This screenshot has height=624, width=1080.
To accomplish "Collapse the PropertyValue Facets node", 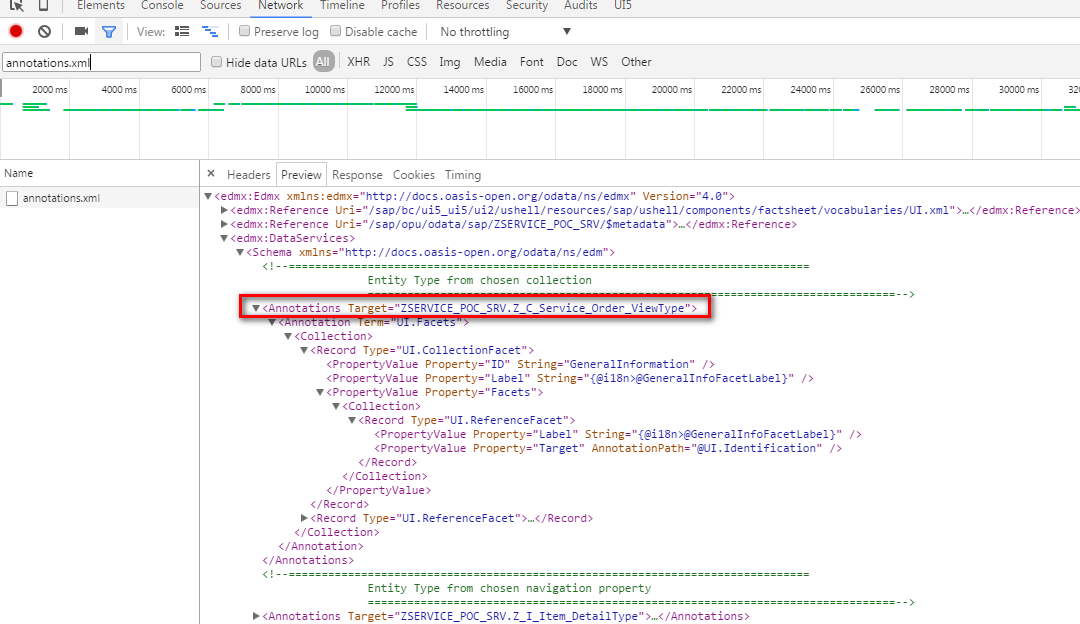I will pos(320,393).
